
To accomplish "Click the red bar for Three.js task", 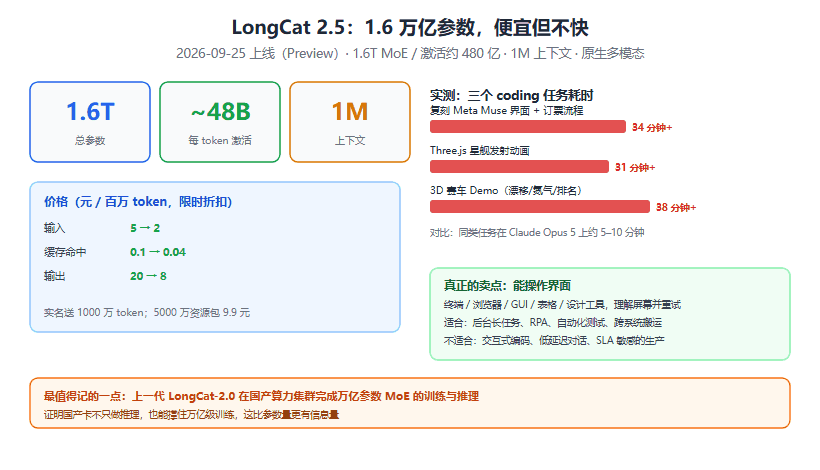I will (519, 166).
